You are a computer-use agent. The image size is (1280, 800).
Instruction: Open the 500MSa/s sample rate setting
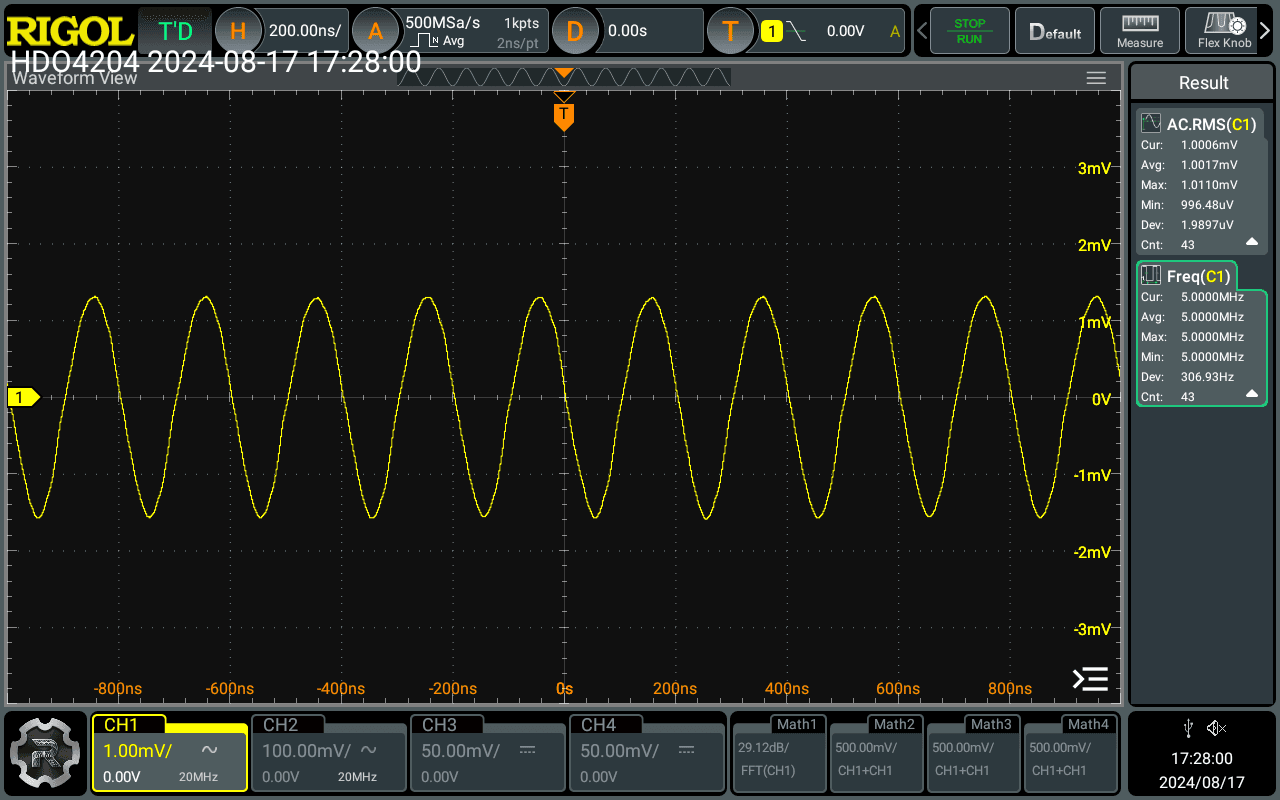(x=443, y=22)
